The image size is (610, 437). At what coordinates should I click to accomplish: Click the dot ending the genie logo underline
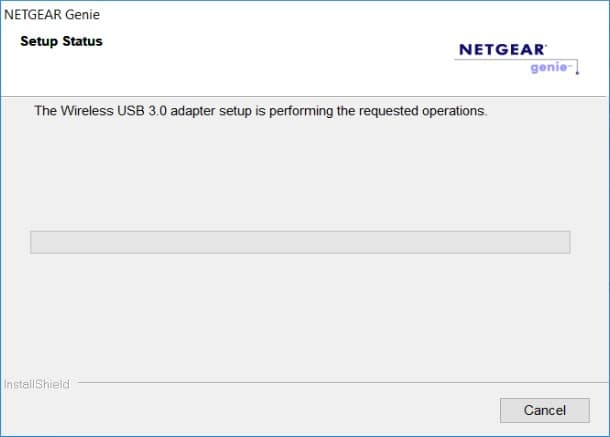tap(577, 72)
